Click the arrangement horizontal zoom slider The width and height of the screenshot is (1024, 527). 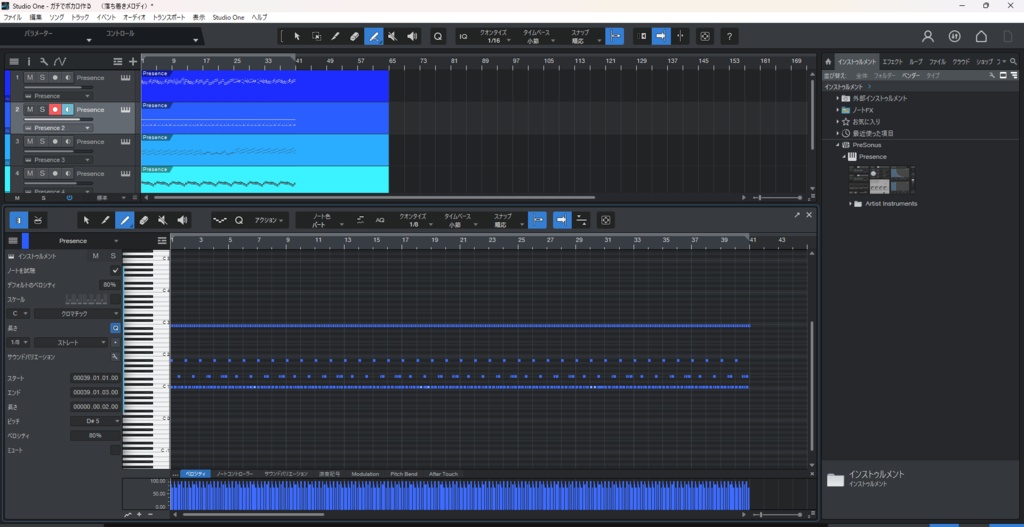click(x=777, y=197)
